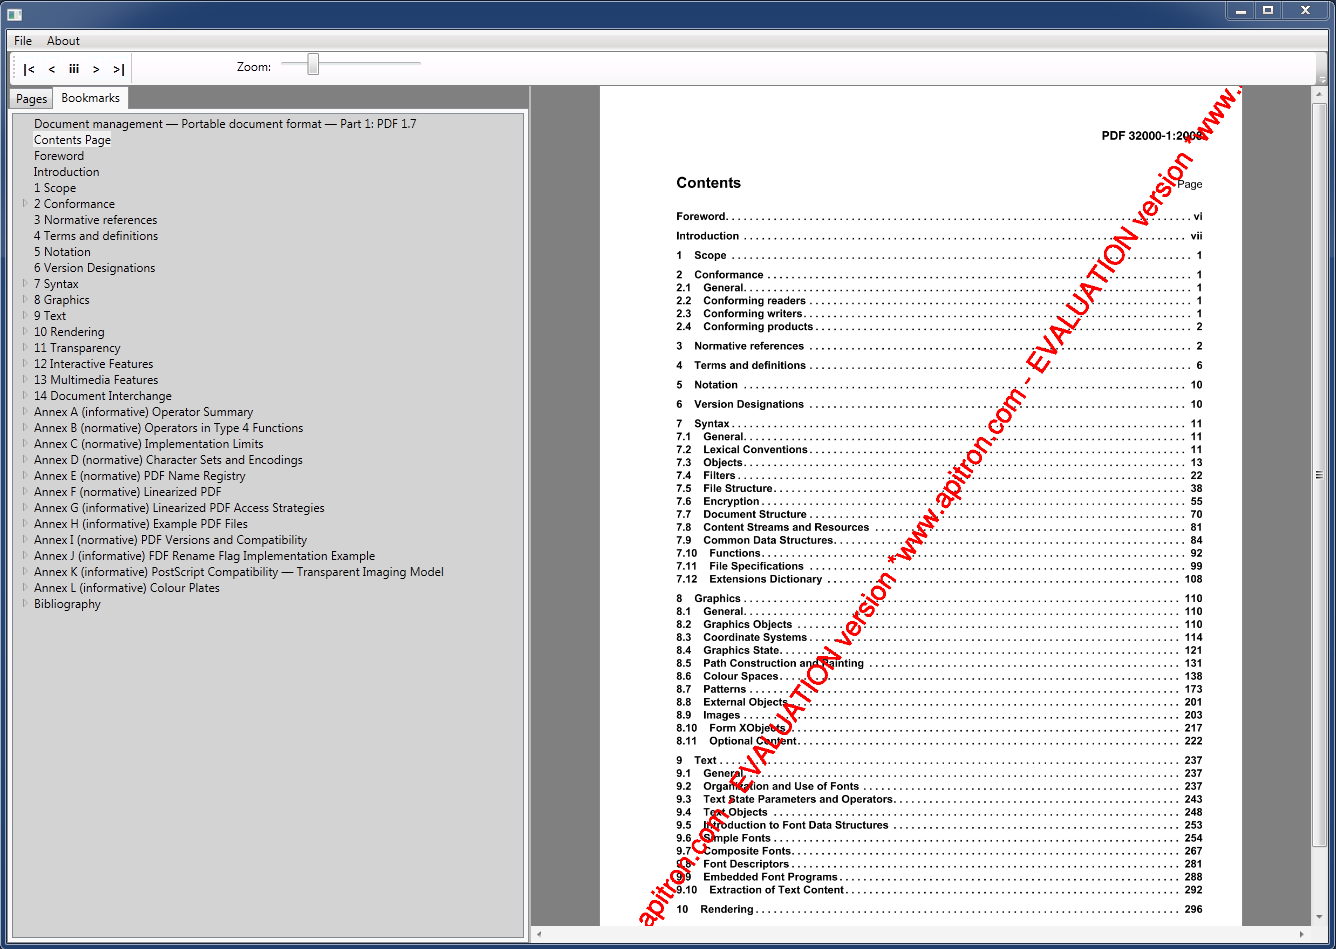
Task: Expand Annex A (informative) Operator Summary
Action: click(23, 412)
